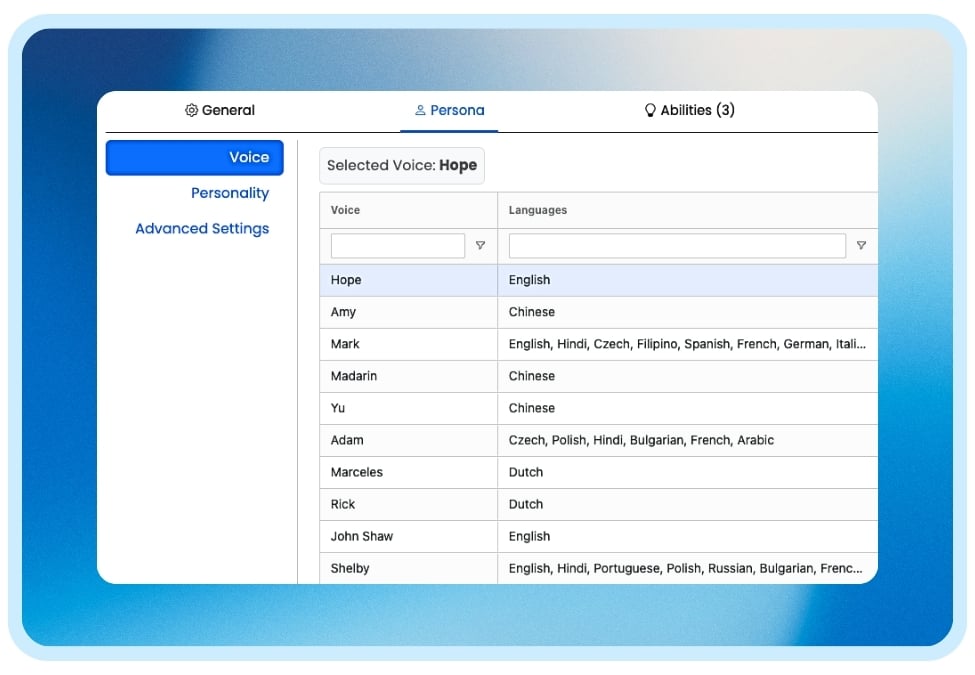
Task: Click the Languages filter text field
Action: pos(677,246)
